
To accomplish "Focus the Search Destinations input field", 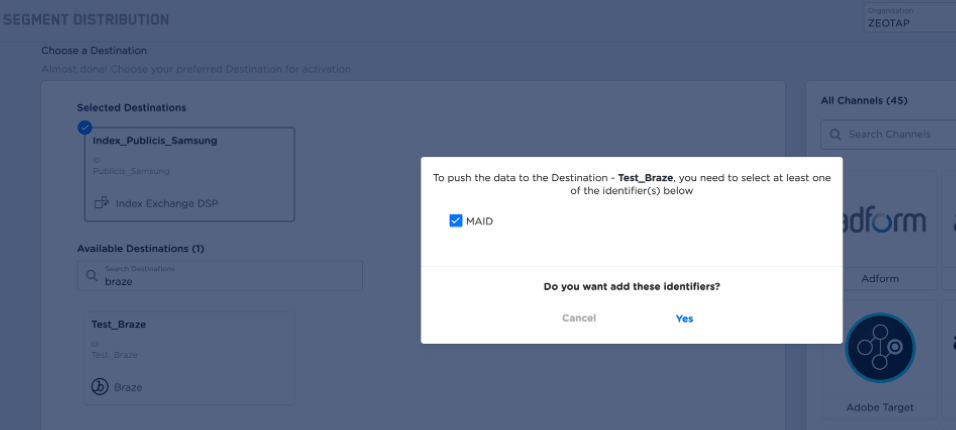I will coord(230,281).
